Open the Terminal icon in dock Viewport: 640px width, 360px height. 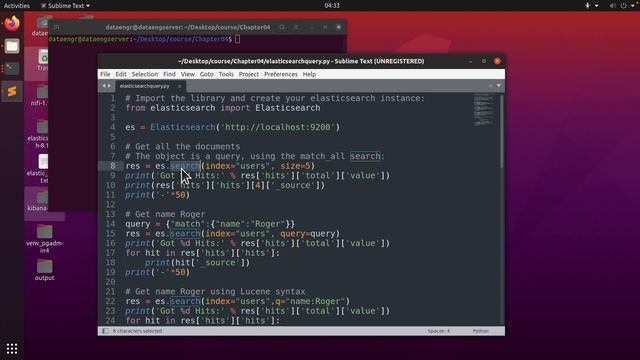(12, 69)
